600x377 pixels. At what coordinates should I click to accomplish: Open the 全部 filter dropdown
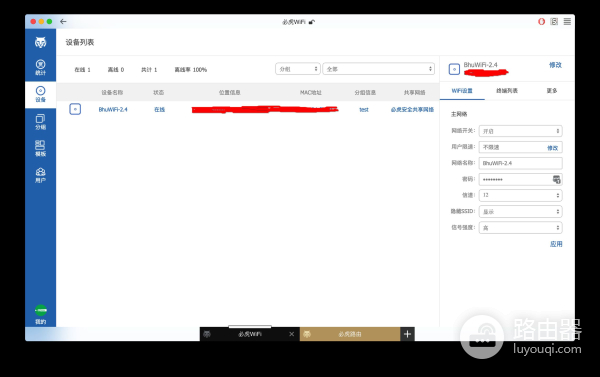click(378, 69)
